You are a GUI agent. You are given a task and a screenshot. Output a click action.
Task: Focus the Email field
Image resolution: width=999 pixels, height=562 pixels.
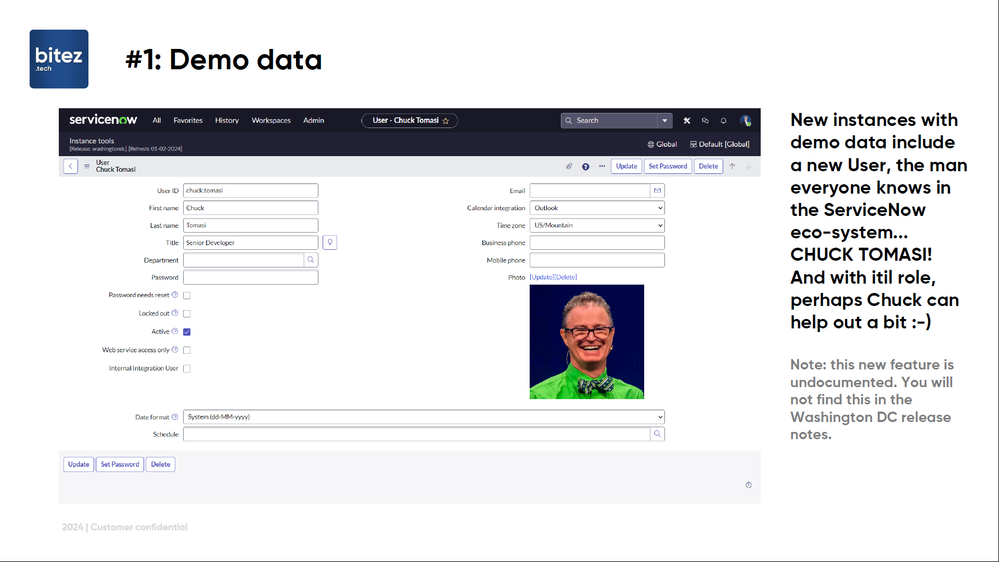[x=590, y=191]
